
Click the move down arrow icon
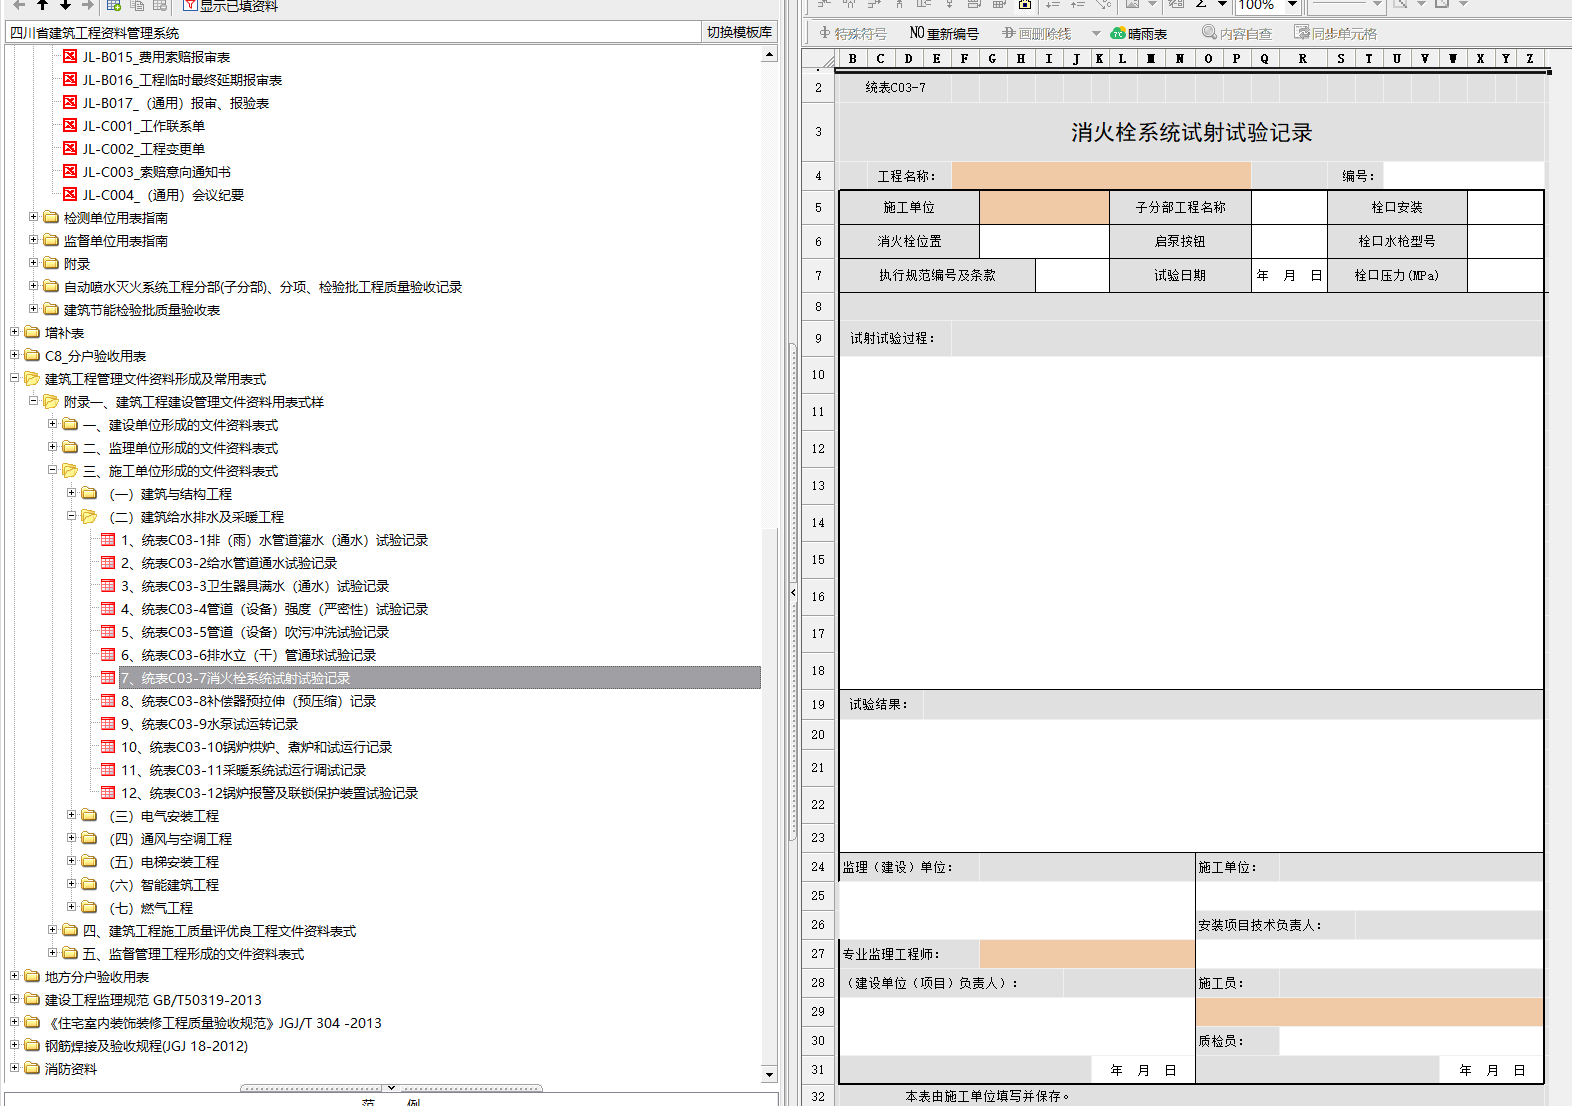[65, 5]
